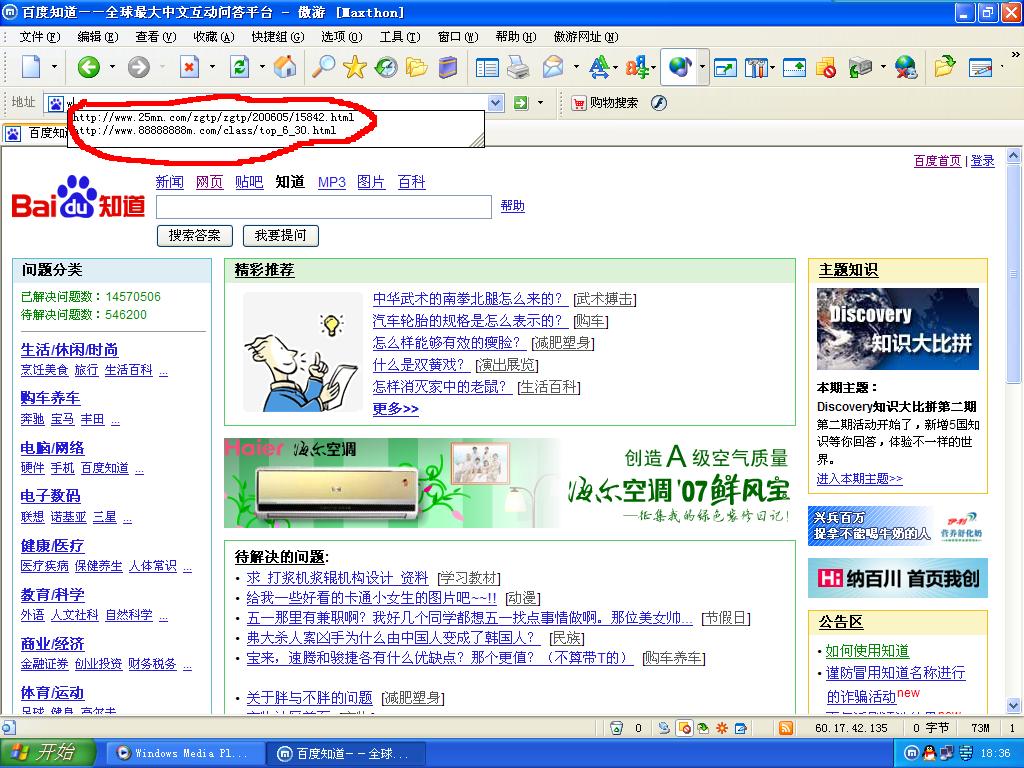Open dropdown arrow next to Go button

click(x=540, y=103)
